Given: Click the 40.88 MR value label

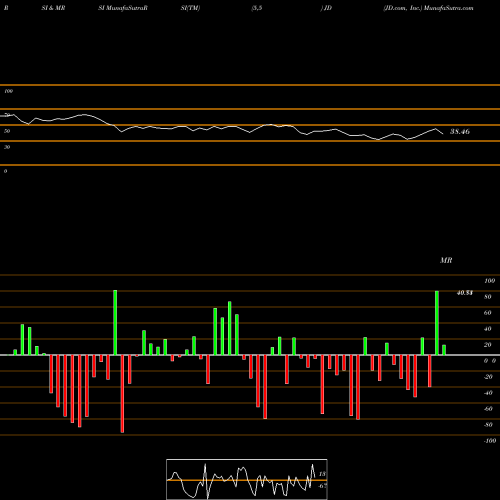Looking at the screenshot, I should (x=465, y=293).
